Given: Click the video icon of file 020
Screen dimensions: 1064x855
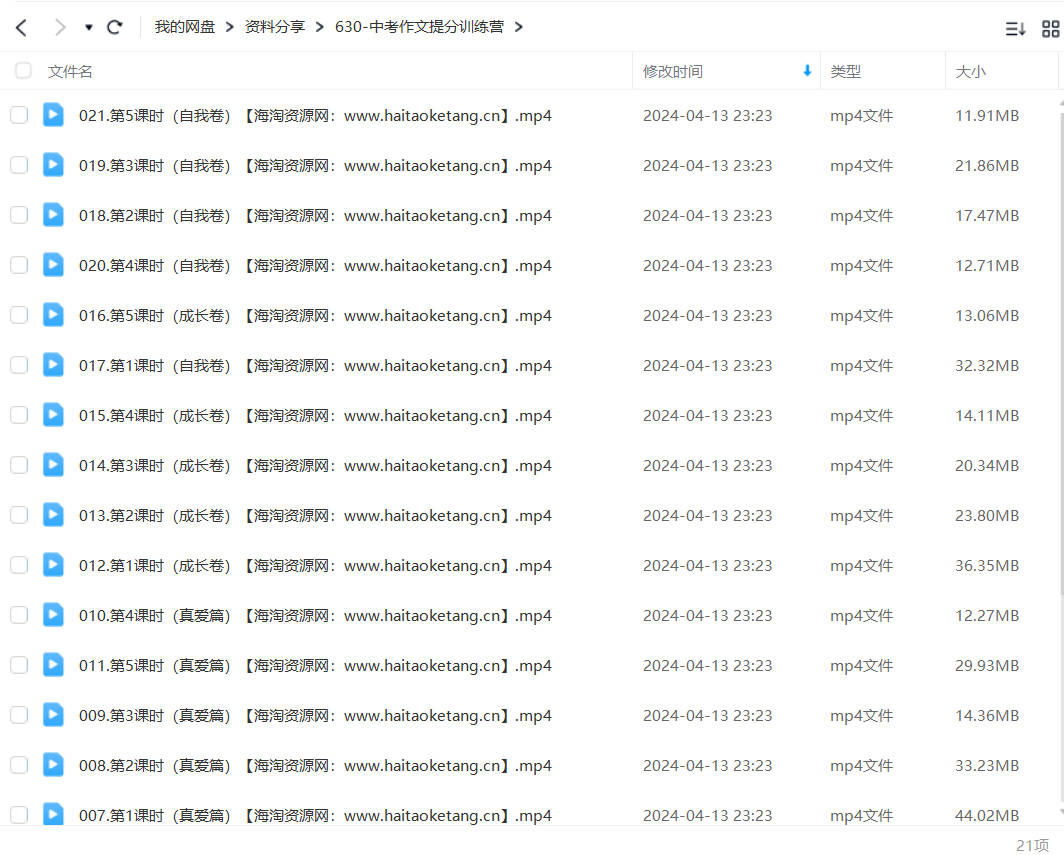Looking at the screenshot, I should coord(53,265).
